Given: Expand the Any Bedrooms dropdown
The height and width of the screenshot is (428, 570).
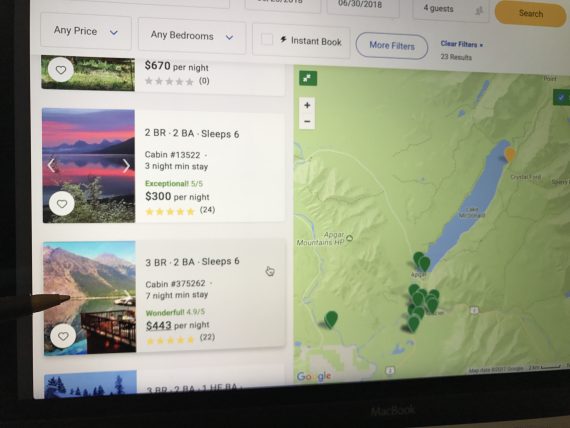Looking at the screenshot, I should point(192,36).
